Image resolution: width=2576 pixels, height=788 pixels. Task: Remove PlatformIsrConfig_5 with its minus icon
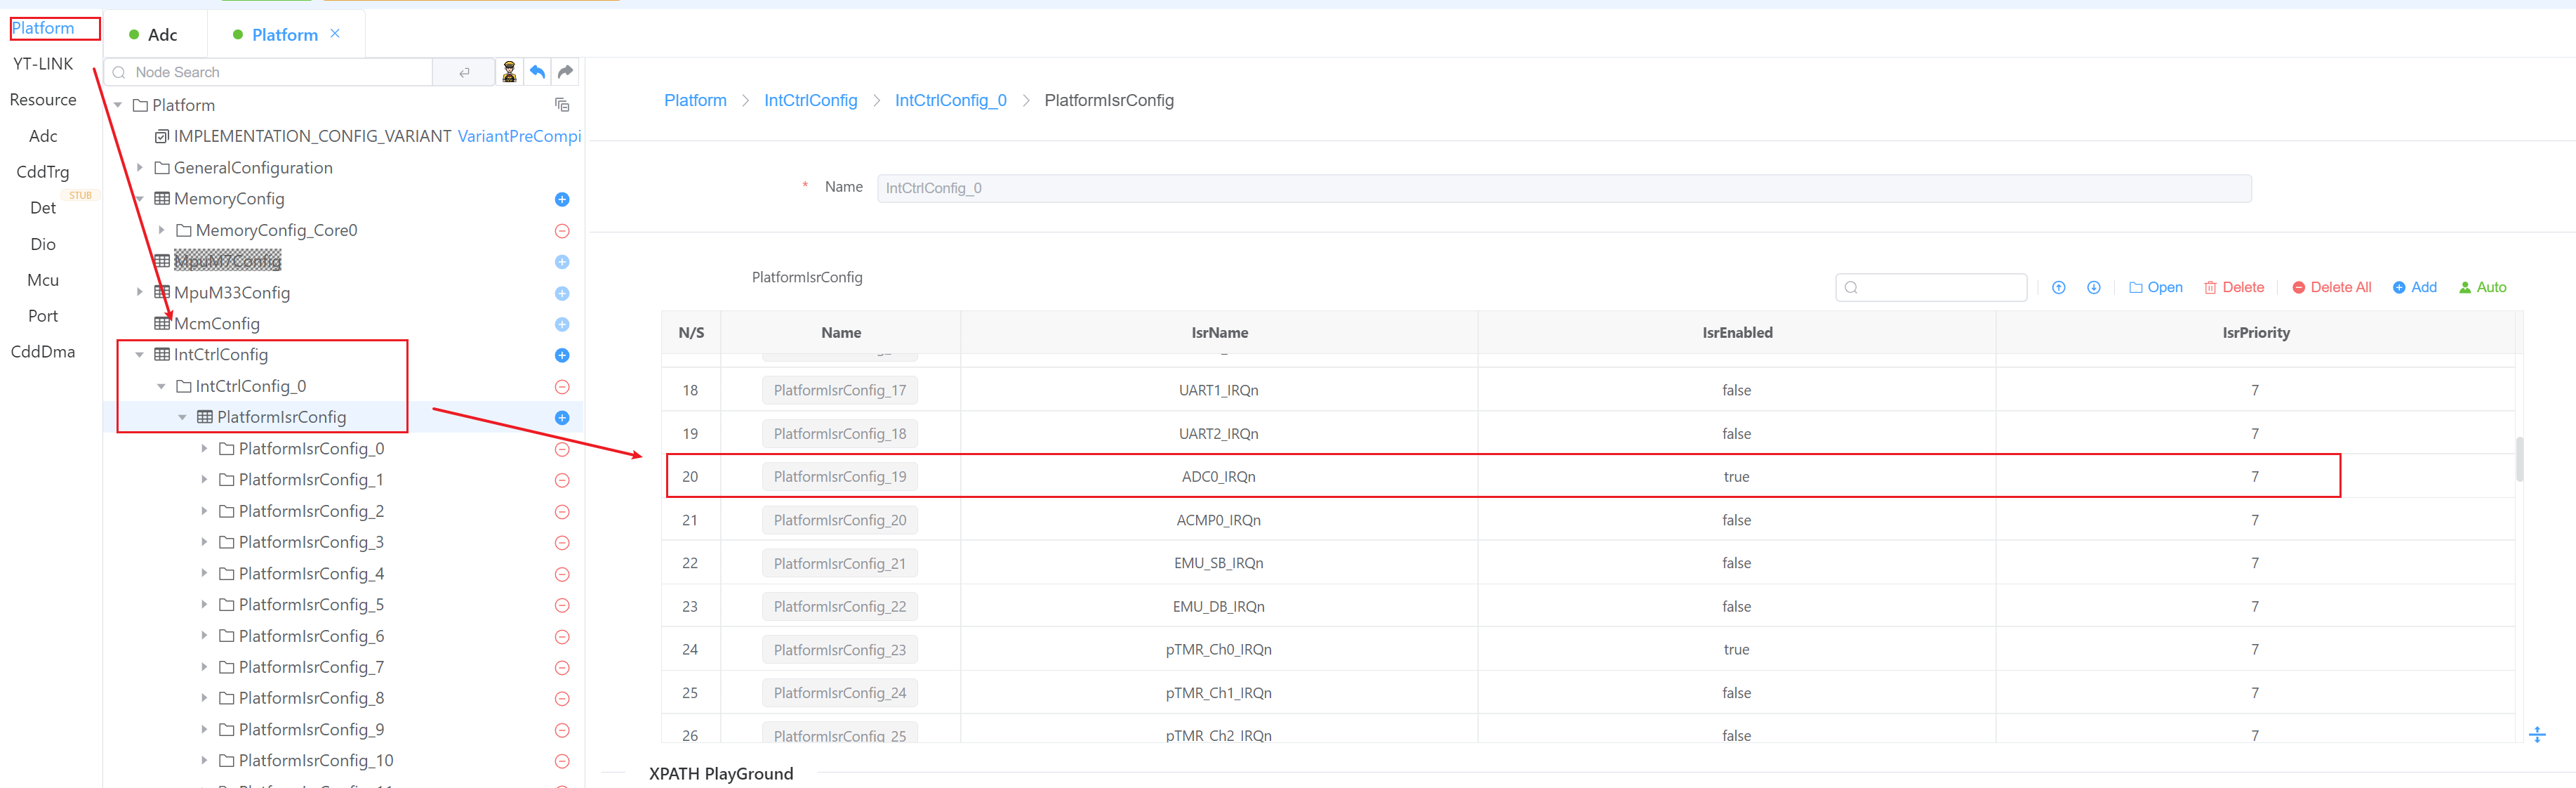tap(562, 605)
